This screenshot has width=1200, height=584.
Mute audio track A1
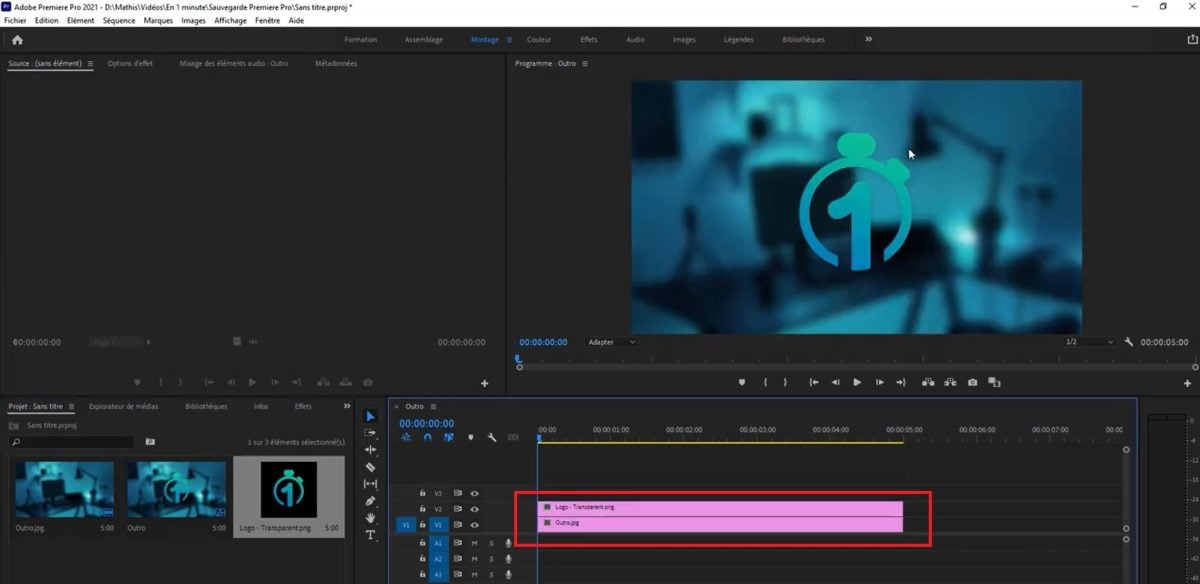pyautogui.click(x=475, y=543)
